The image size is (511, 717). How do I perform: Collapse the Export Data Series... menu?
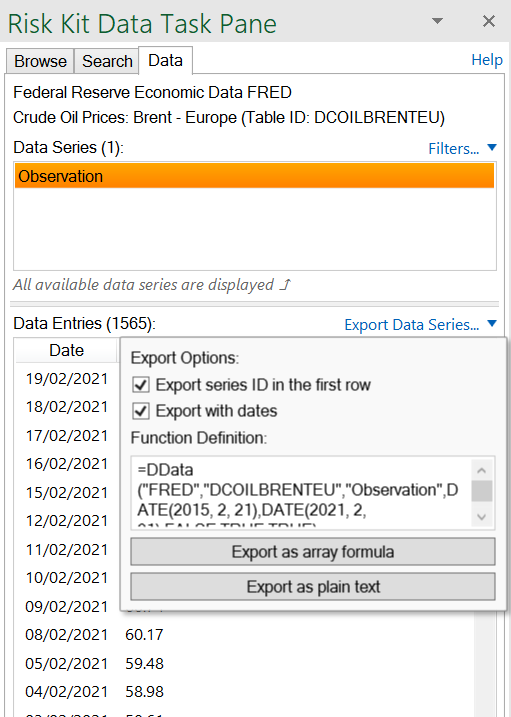tap(411, 324)
